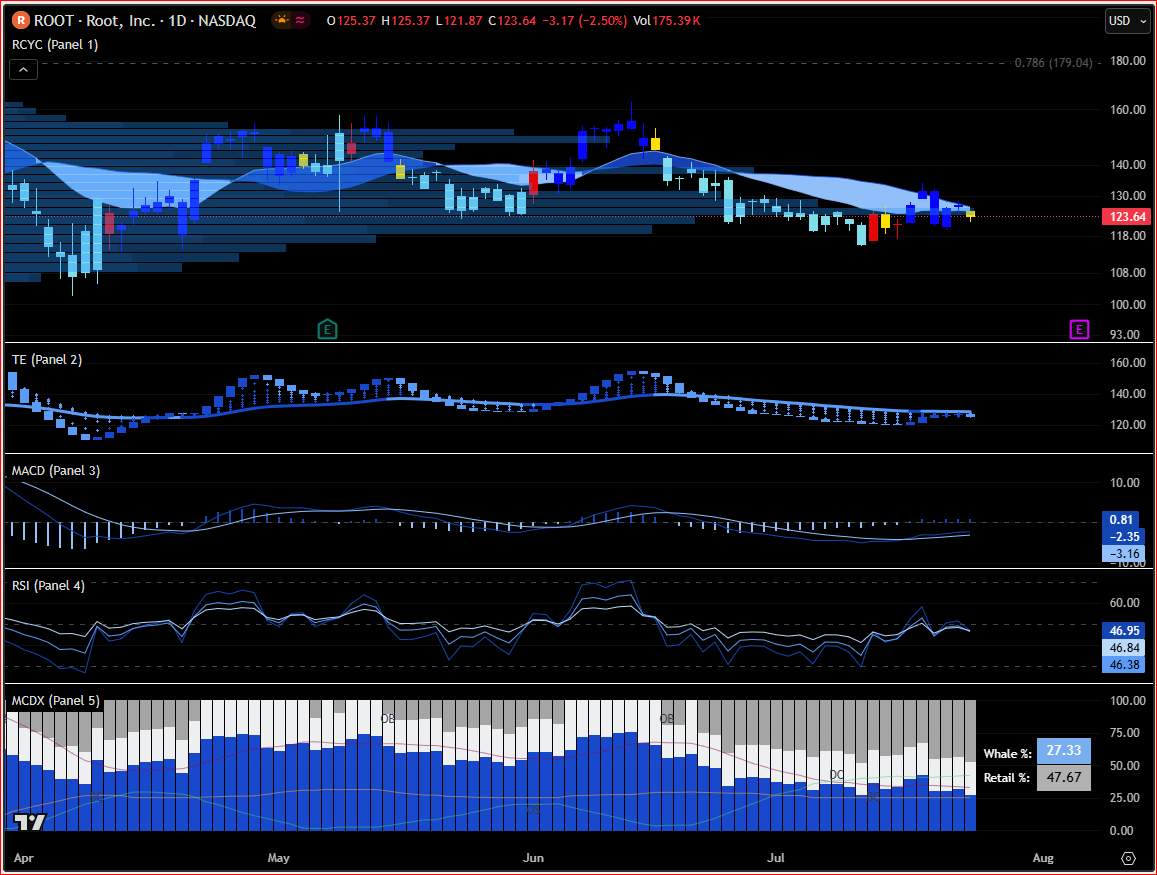Click the pre-market sun status icon
This screenshot has width=1157, height=875.
tap(281, 21)
